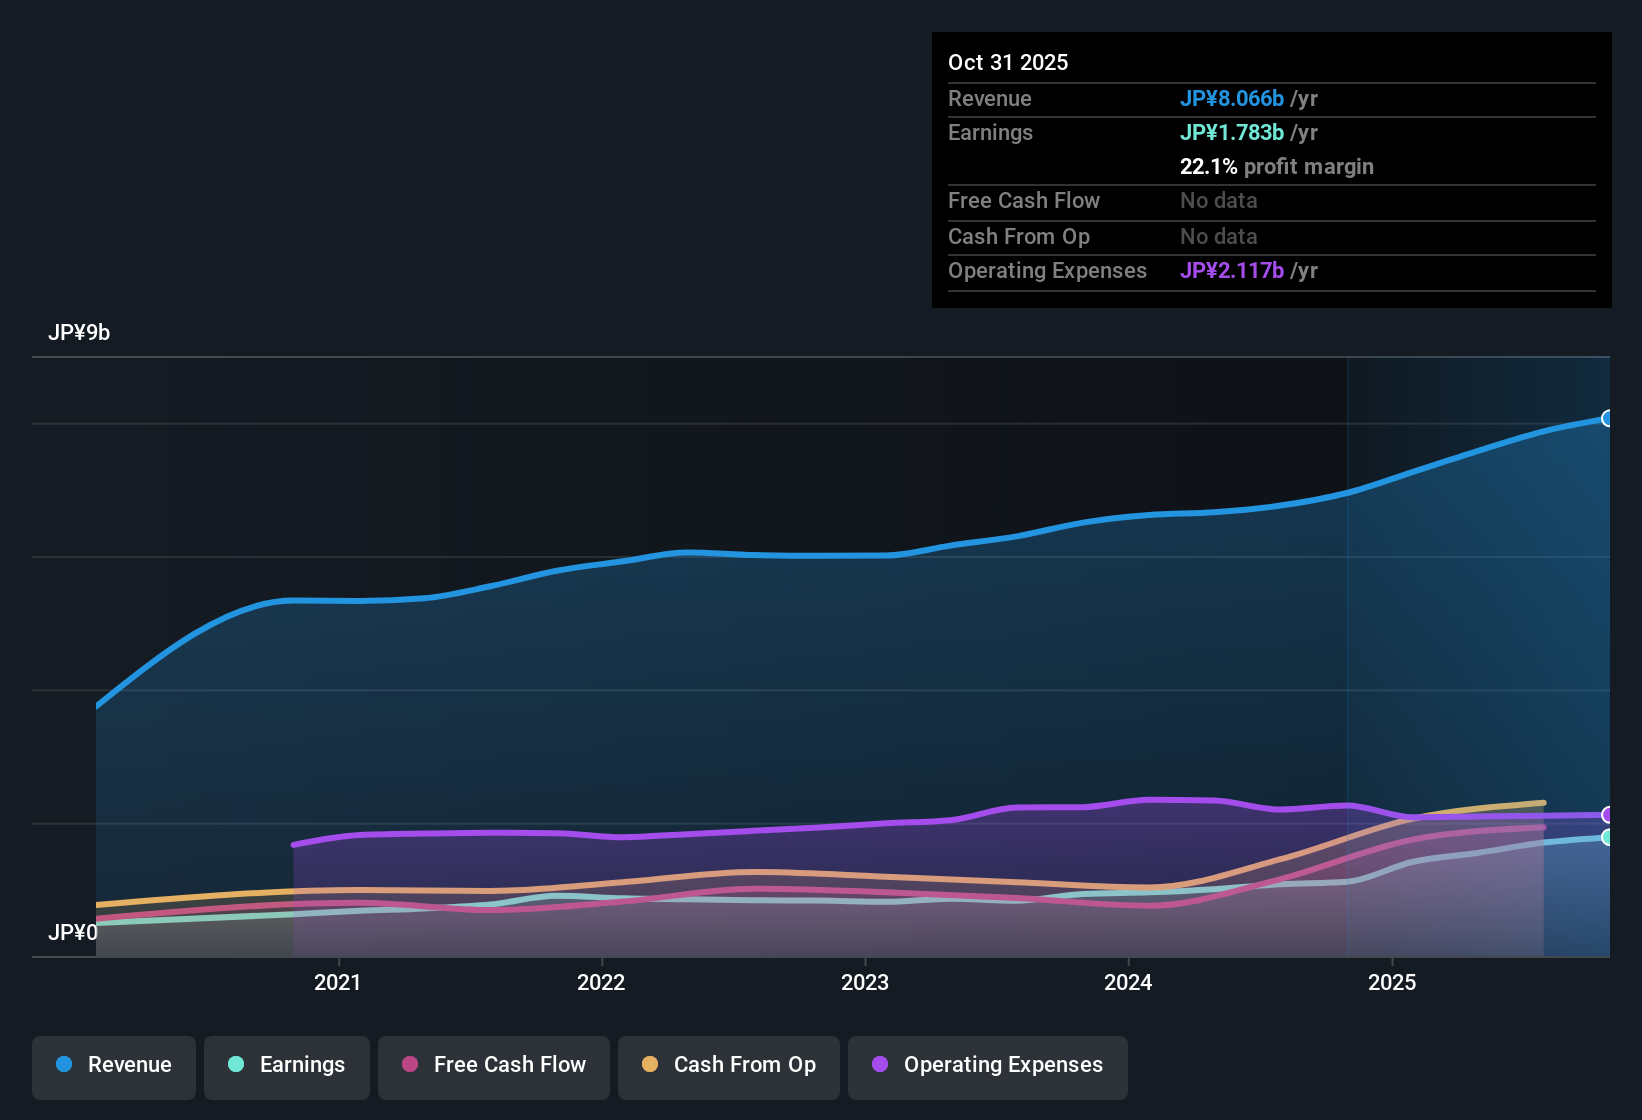Click the Cash From Op legend pill
Screen dimensions: 1642x1120
(x=728, y=1065)
